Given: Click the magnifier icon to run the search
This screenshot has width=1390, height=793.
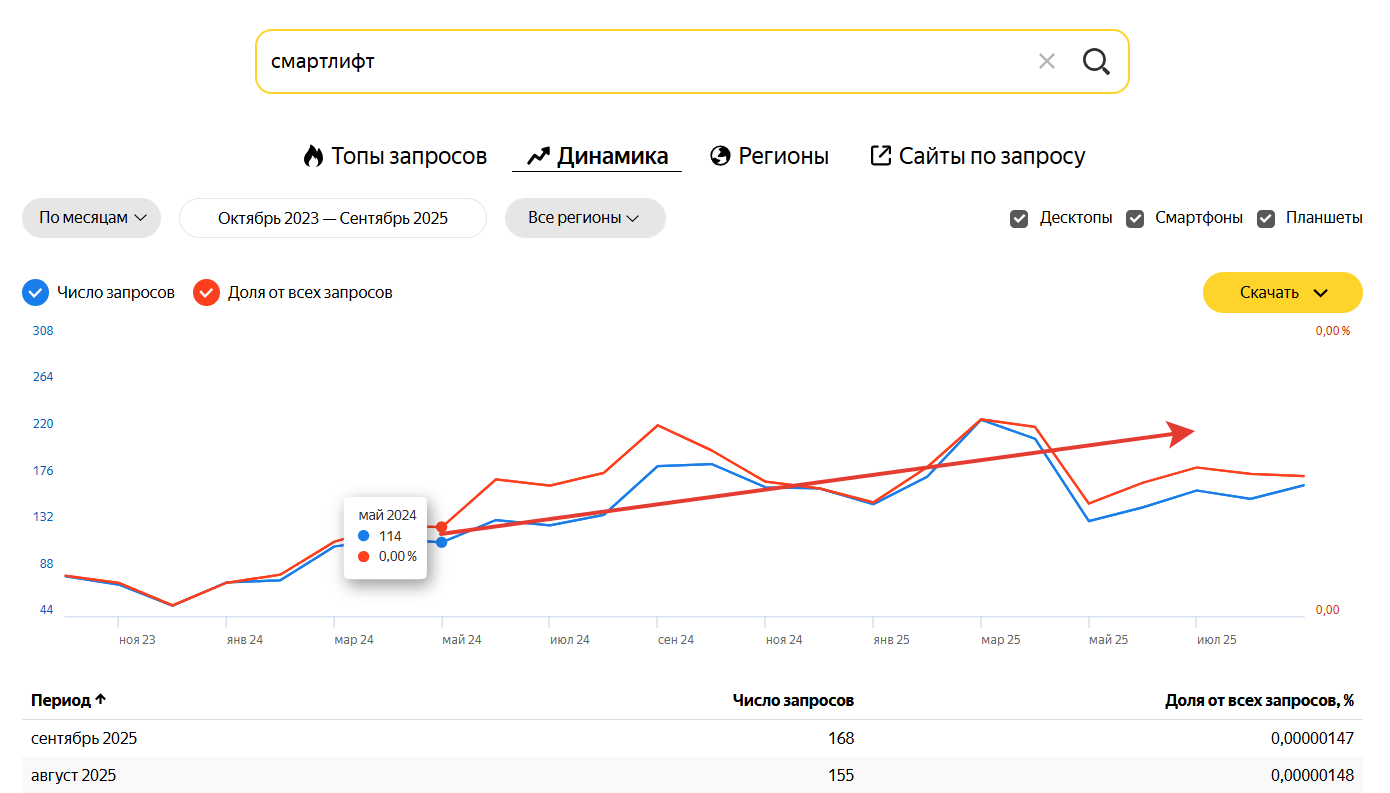Looking at the screenshot, I should 1096,60.
